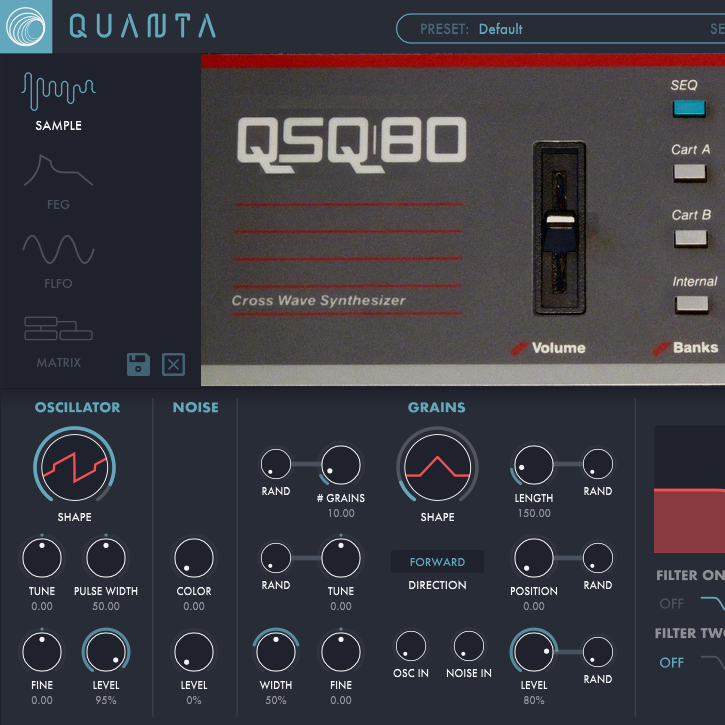
Task: Click the pulse width value 50.00
Action: pyautogui.click(x=106, y=606)
